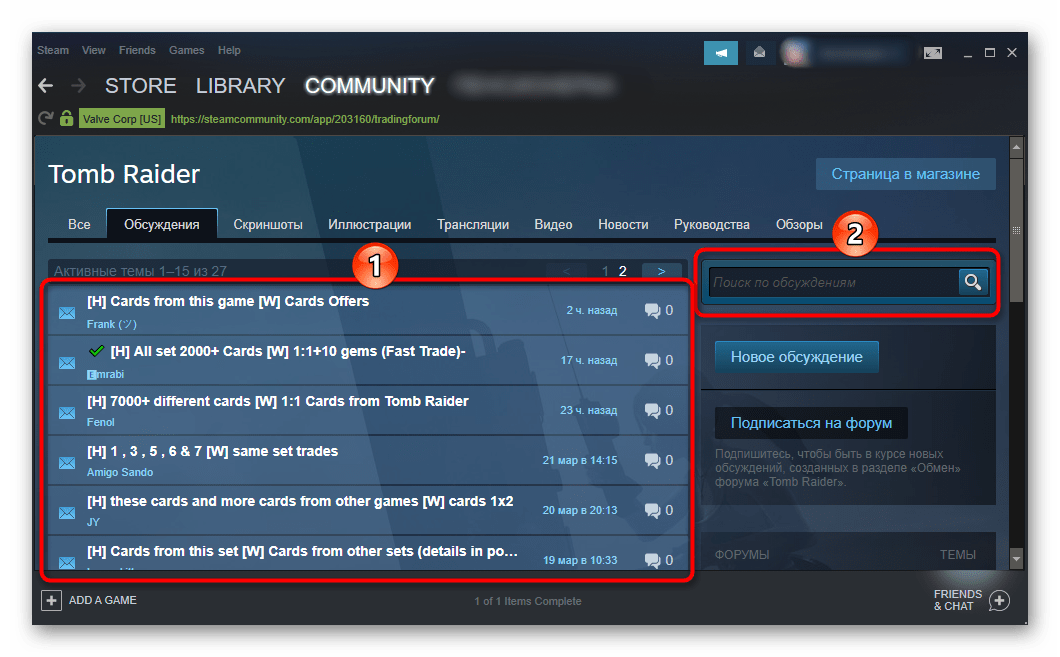Click Valve Corp [US] certificate label

pyautogui.click(x=122, y=119)
